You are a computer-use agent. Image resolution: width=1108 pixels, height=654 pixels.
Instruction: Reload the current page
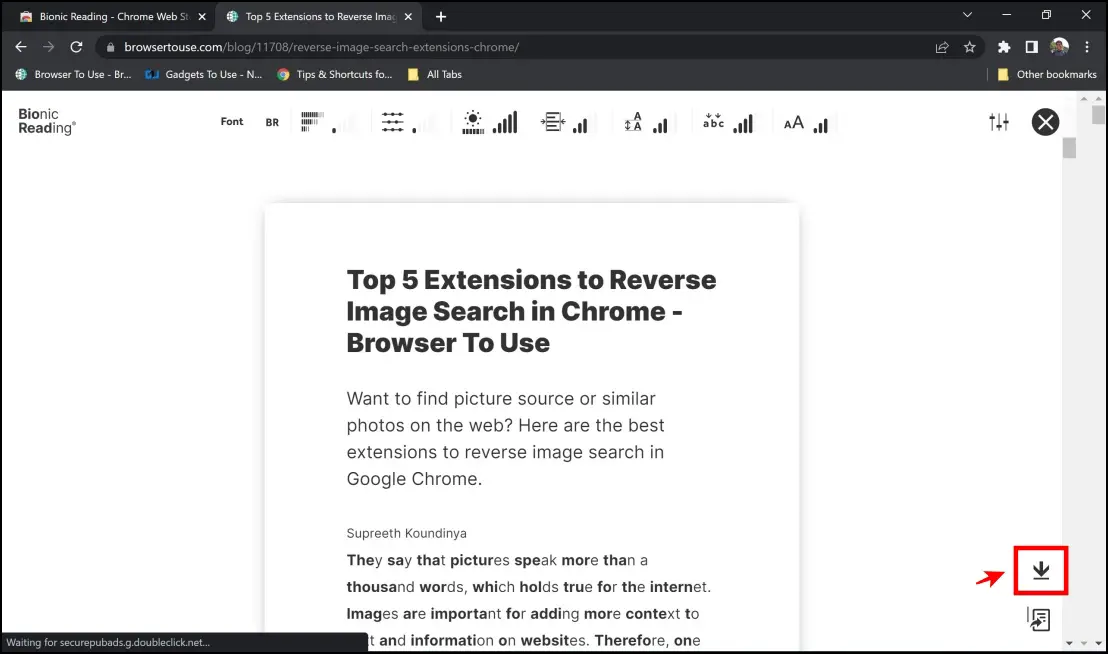point(76,47)
